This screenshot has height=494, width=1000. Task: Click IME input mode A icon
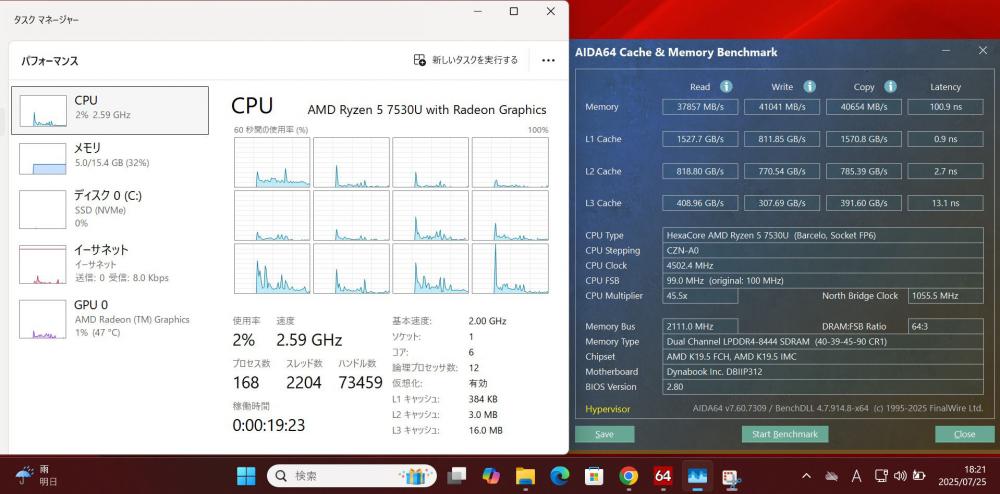(x=857, y=476)
